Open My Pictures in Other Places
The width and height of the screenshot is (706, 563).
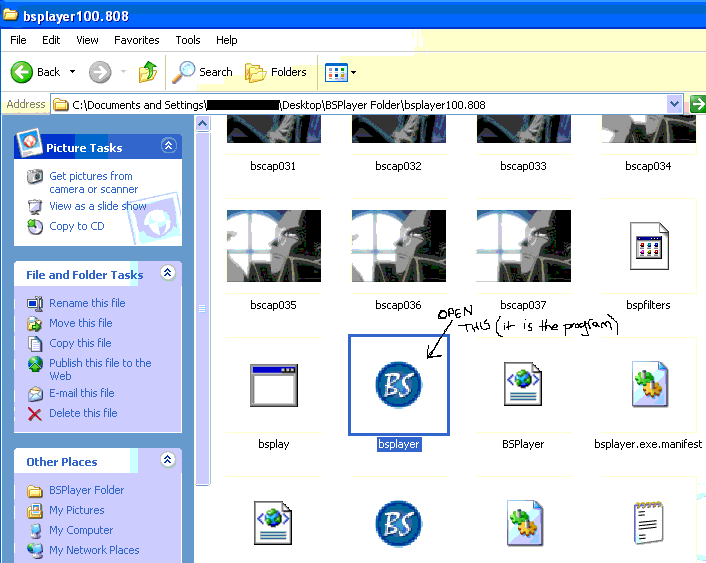(x=77, y=510)
